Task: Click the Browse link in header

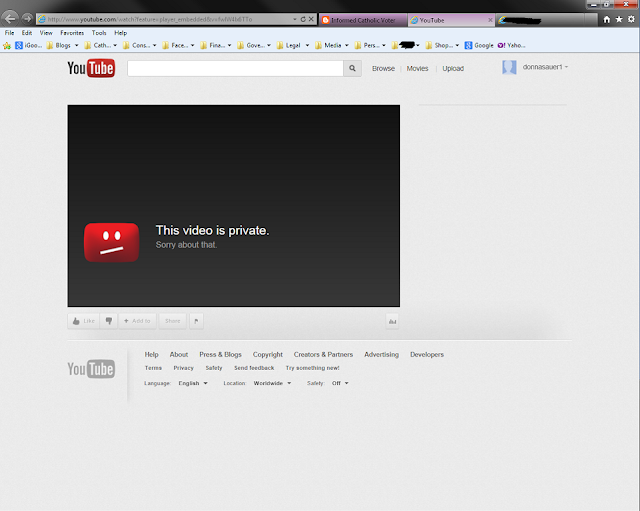Action: (383, 69)
